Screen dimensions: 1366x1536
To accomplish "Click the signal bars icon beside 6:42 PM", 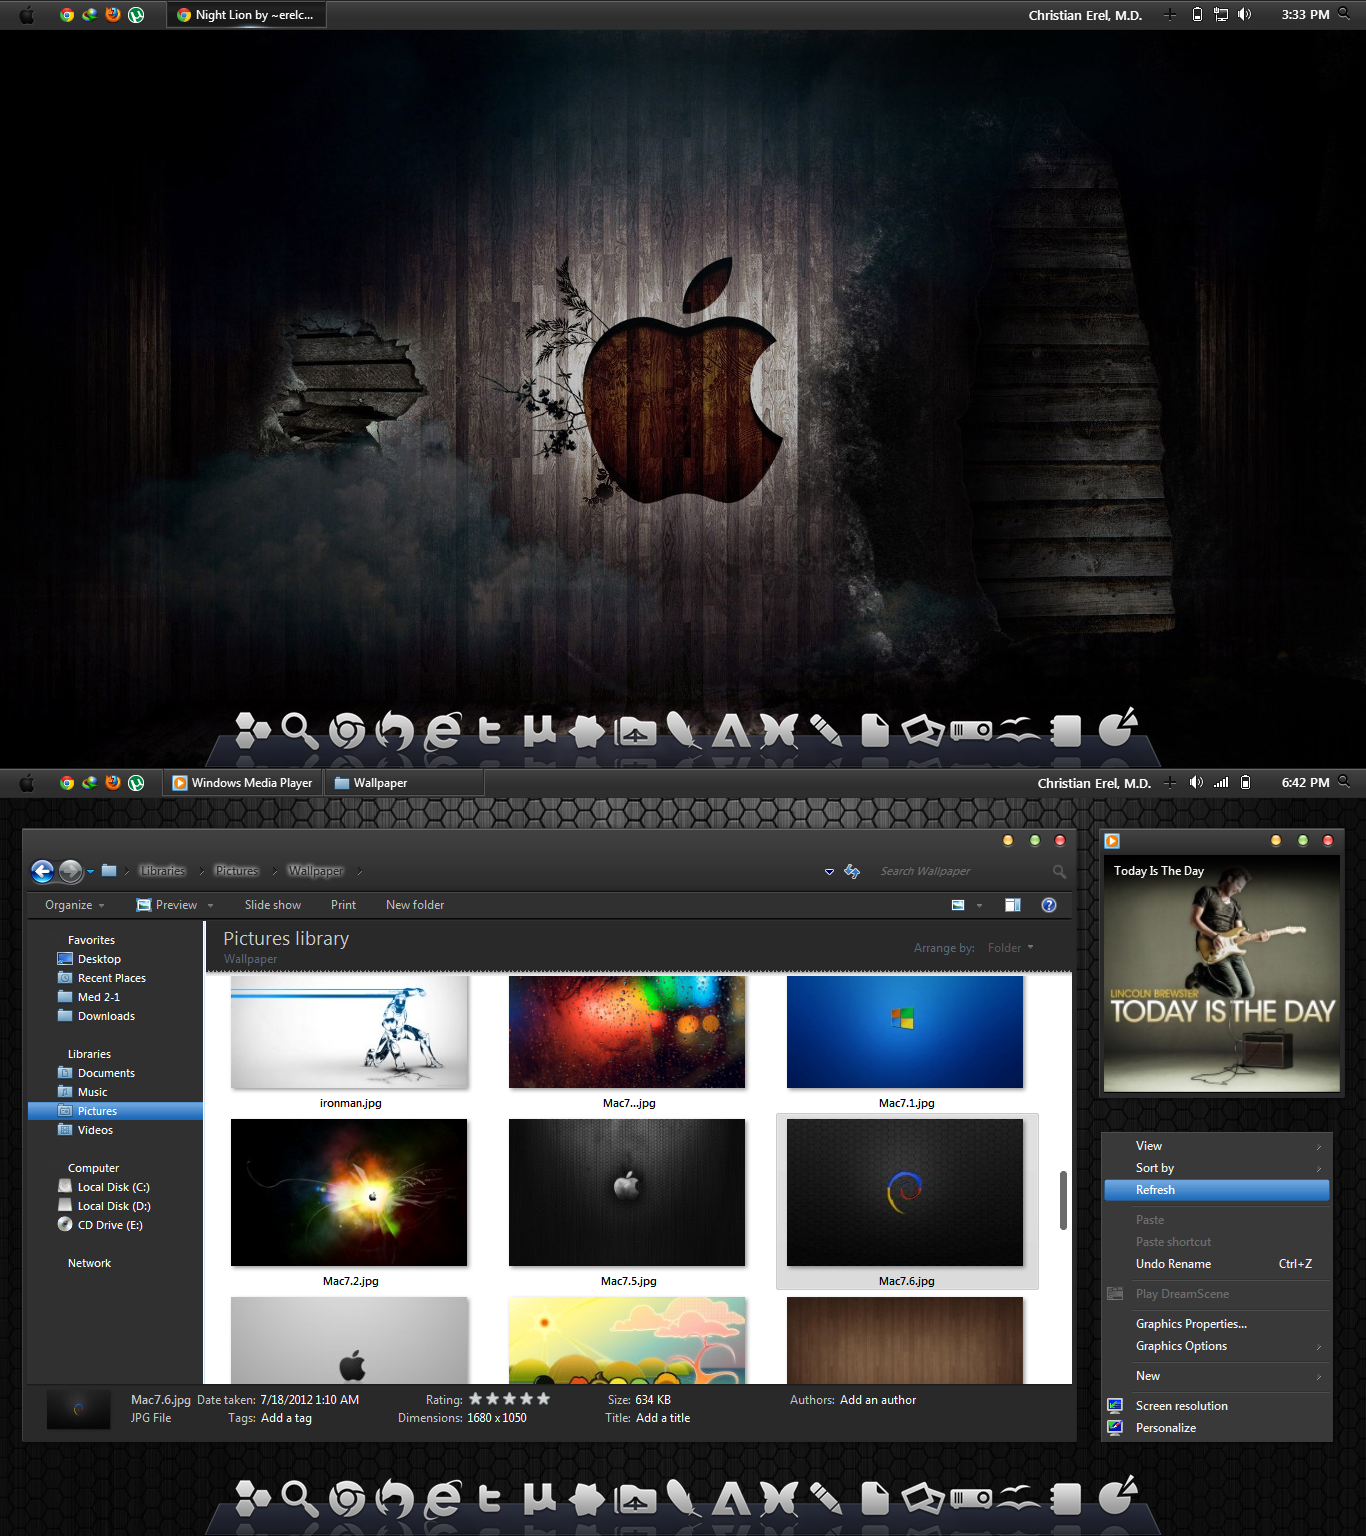I will (1221, 782).
